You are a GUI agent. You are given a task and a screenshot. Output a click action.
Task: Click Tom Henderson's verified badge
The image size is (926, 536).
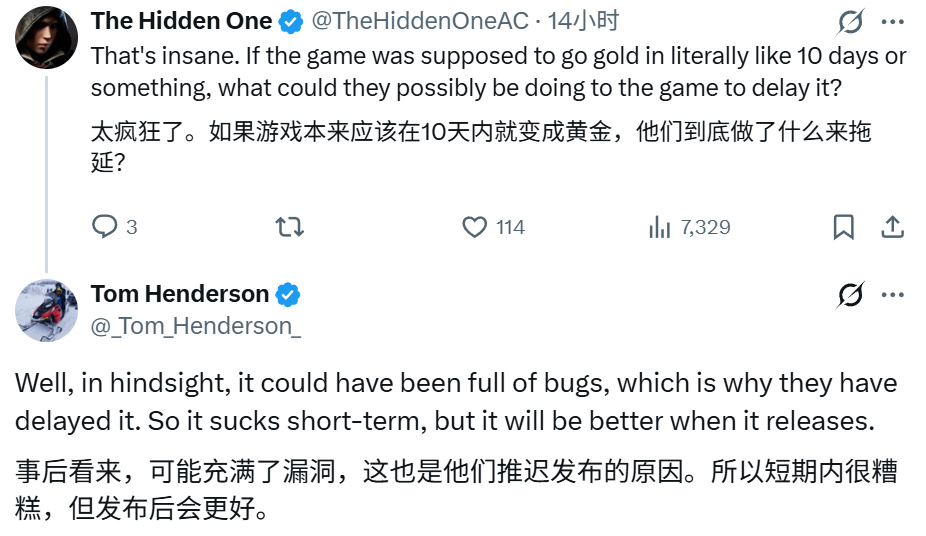click(289, 295)
